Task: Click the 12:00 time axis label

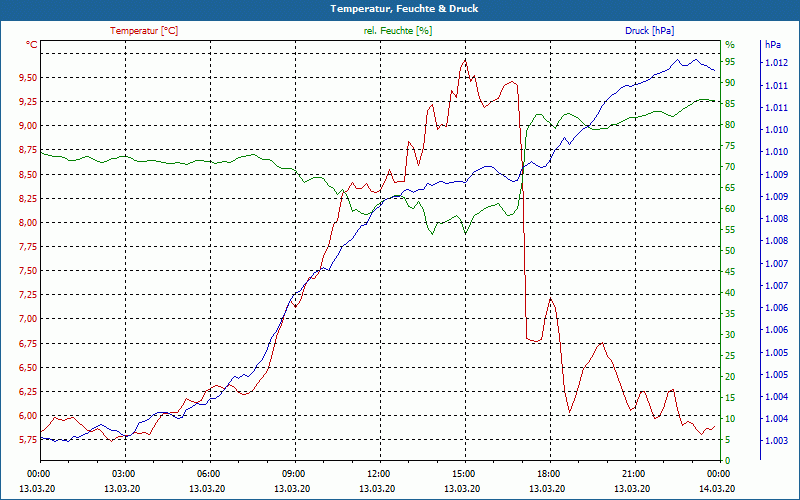Action: [378, 474]
